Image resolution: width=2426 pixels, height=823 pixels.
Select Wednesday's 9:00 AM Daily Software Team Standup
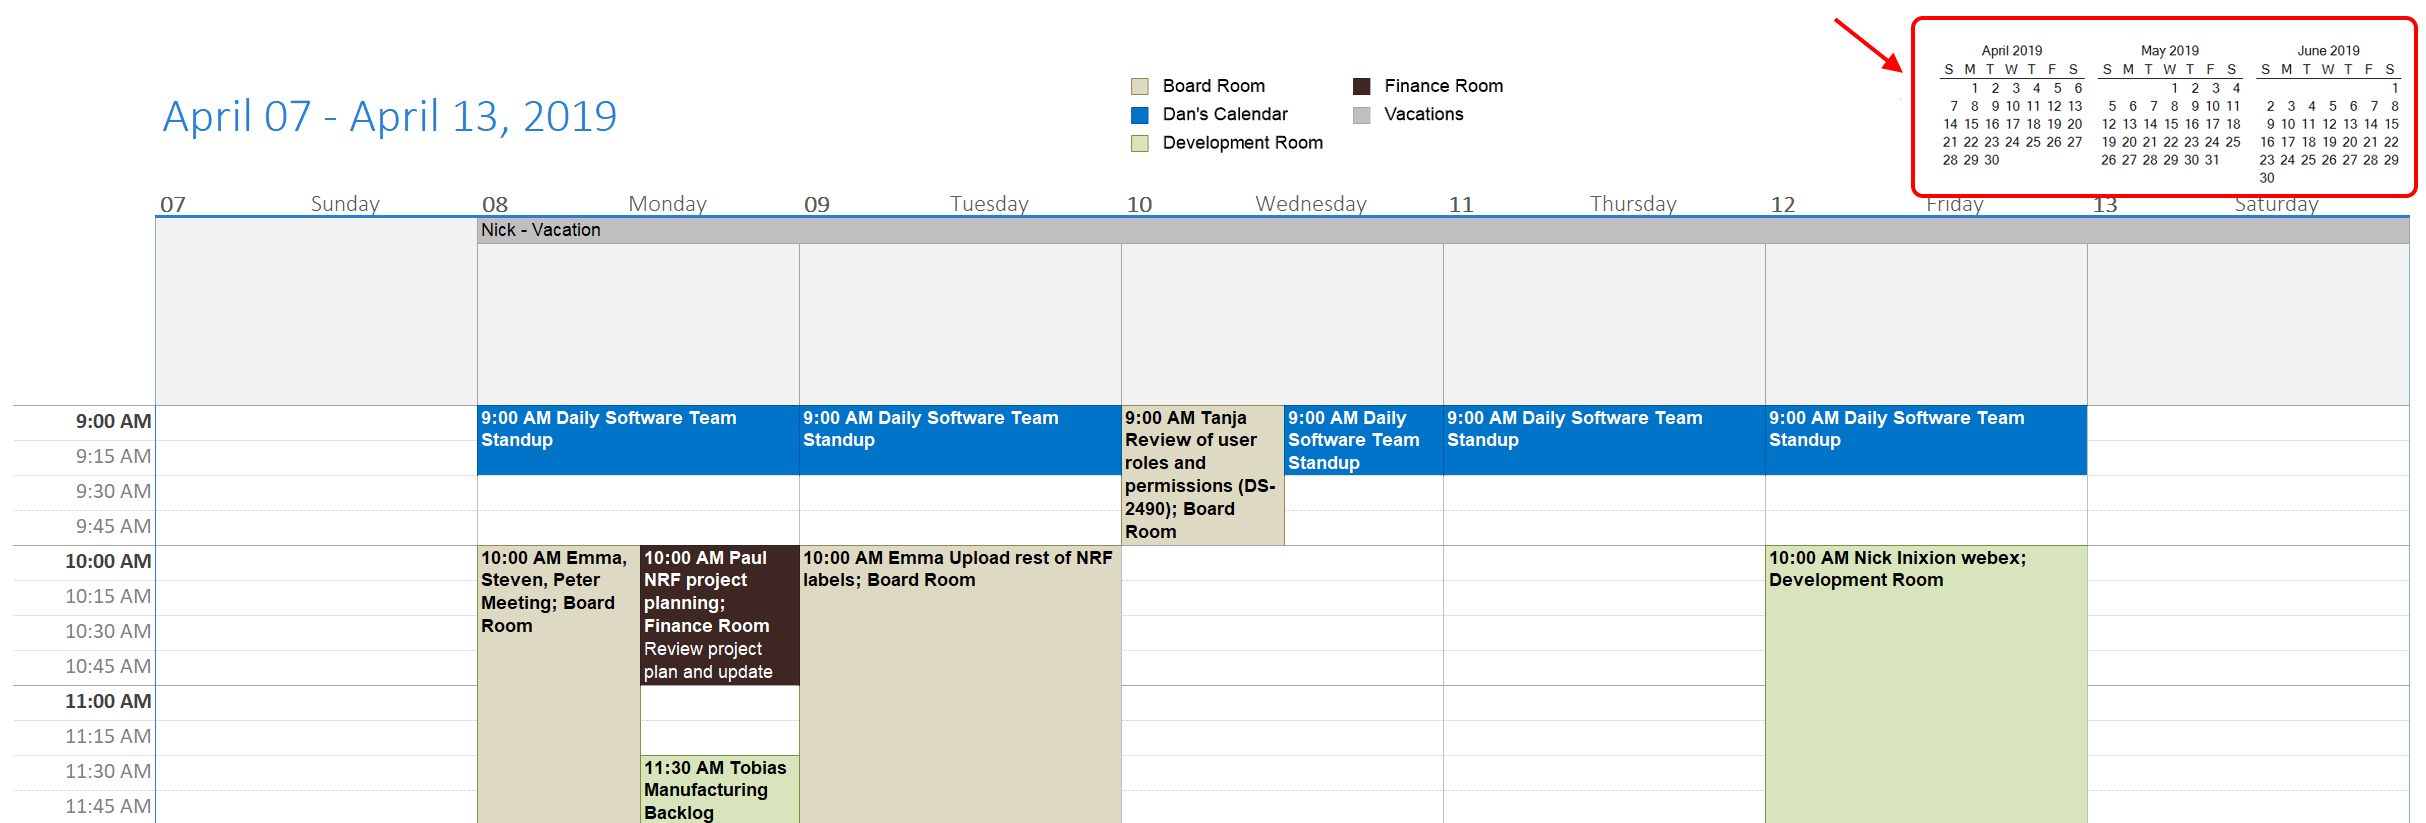tap(1364, 440)
